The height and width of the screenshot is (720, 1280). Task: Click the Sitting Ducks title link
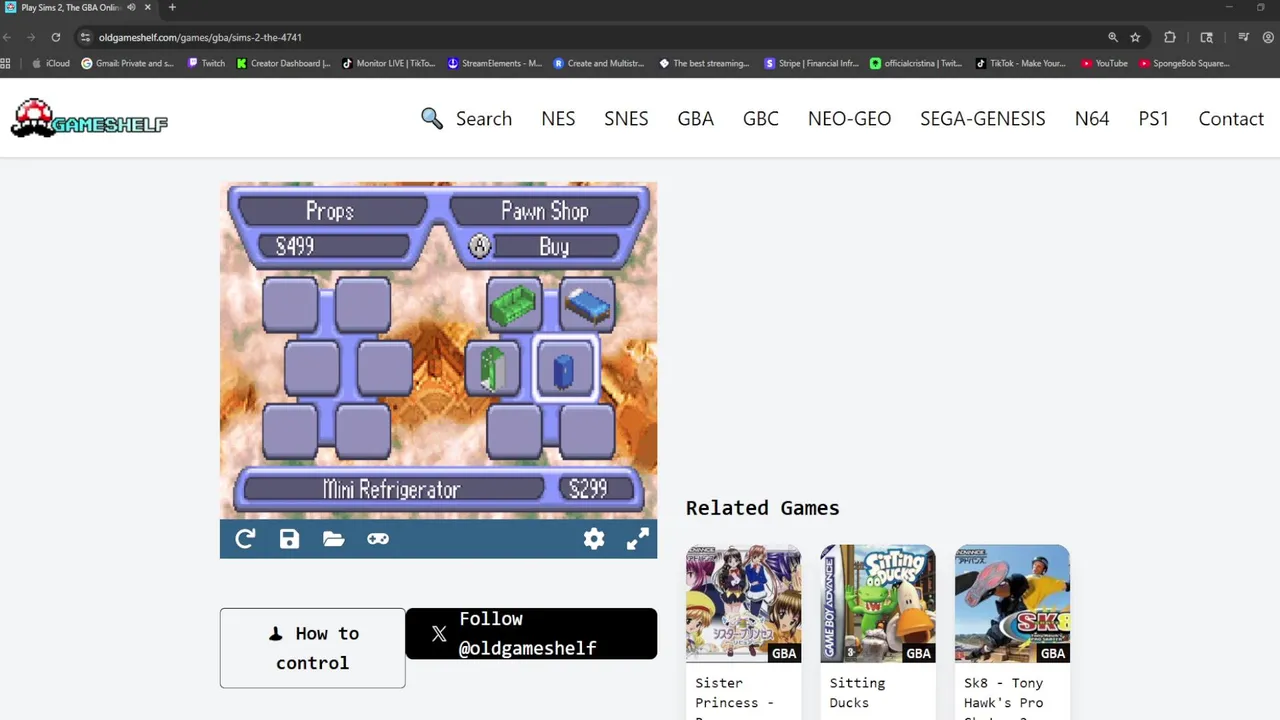coord(857,692)
